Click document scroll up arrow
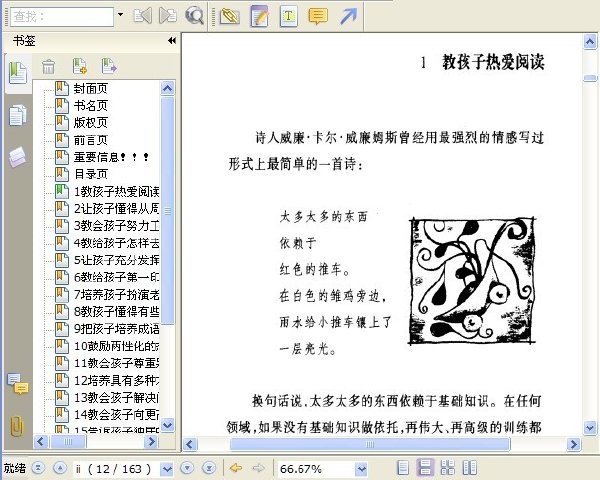 pyautogui.click(x=590, y=41)
